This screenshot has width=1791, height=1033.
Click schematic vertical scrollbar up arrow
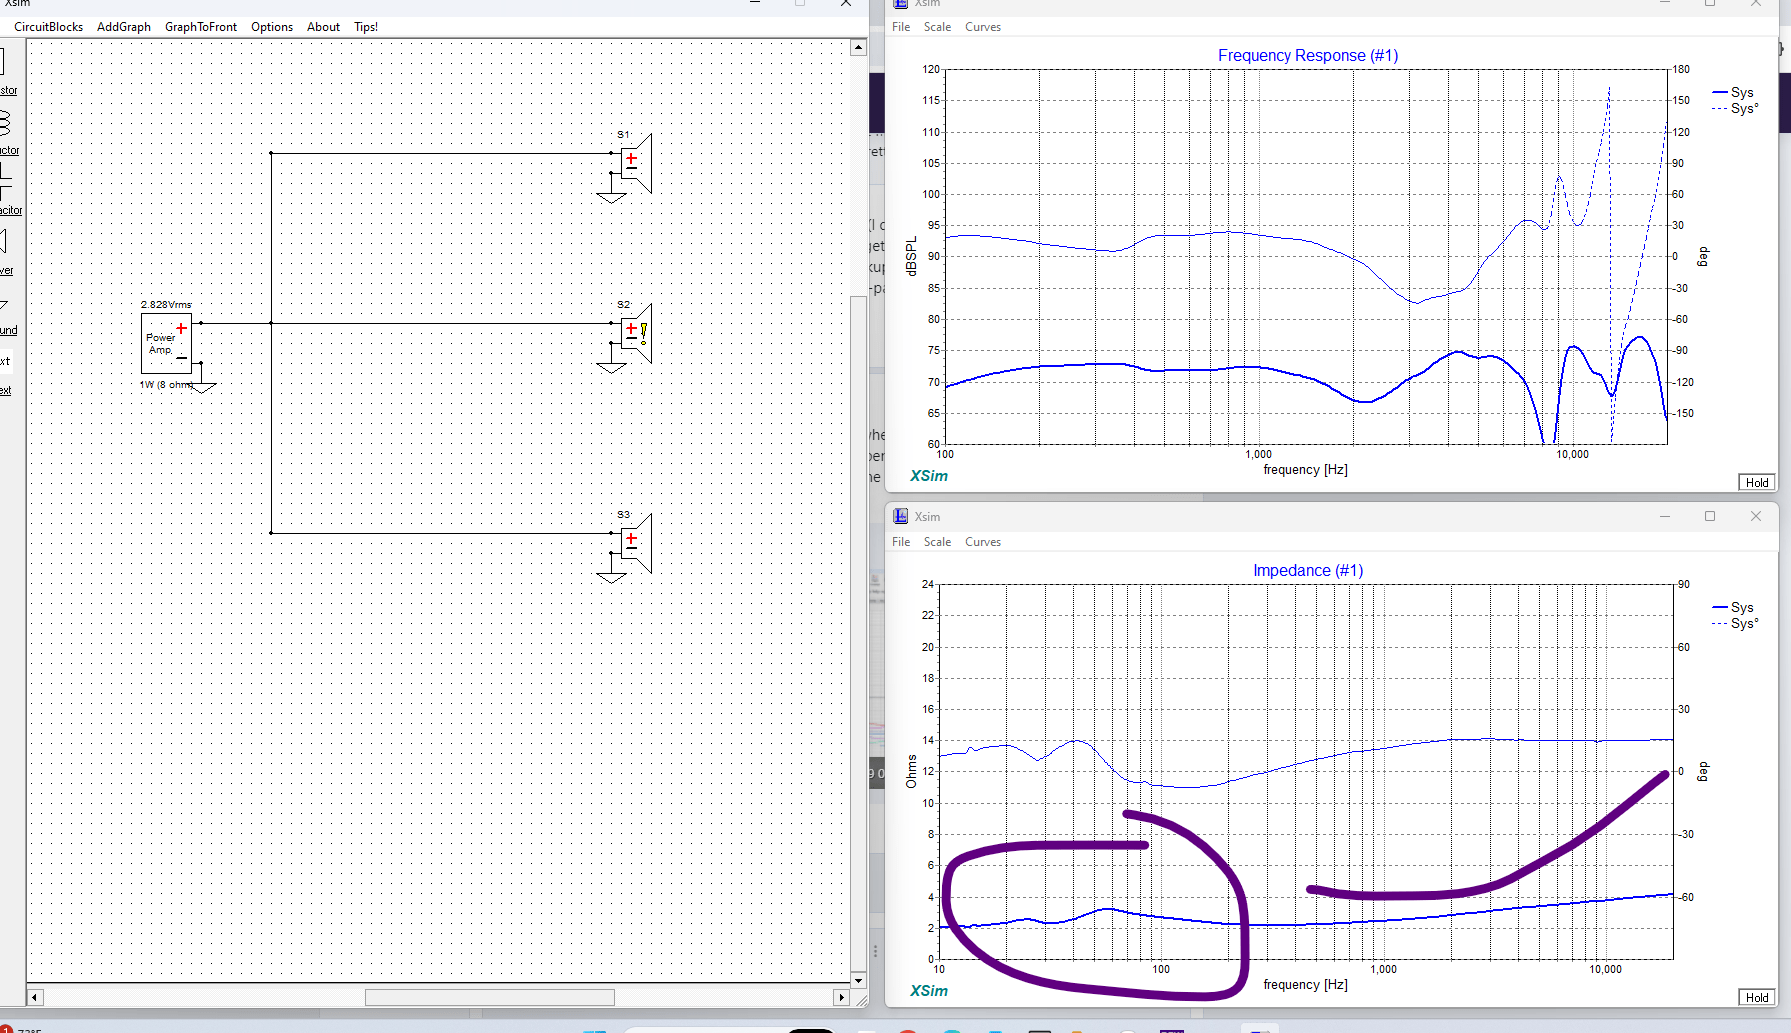point(858,47)
